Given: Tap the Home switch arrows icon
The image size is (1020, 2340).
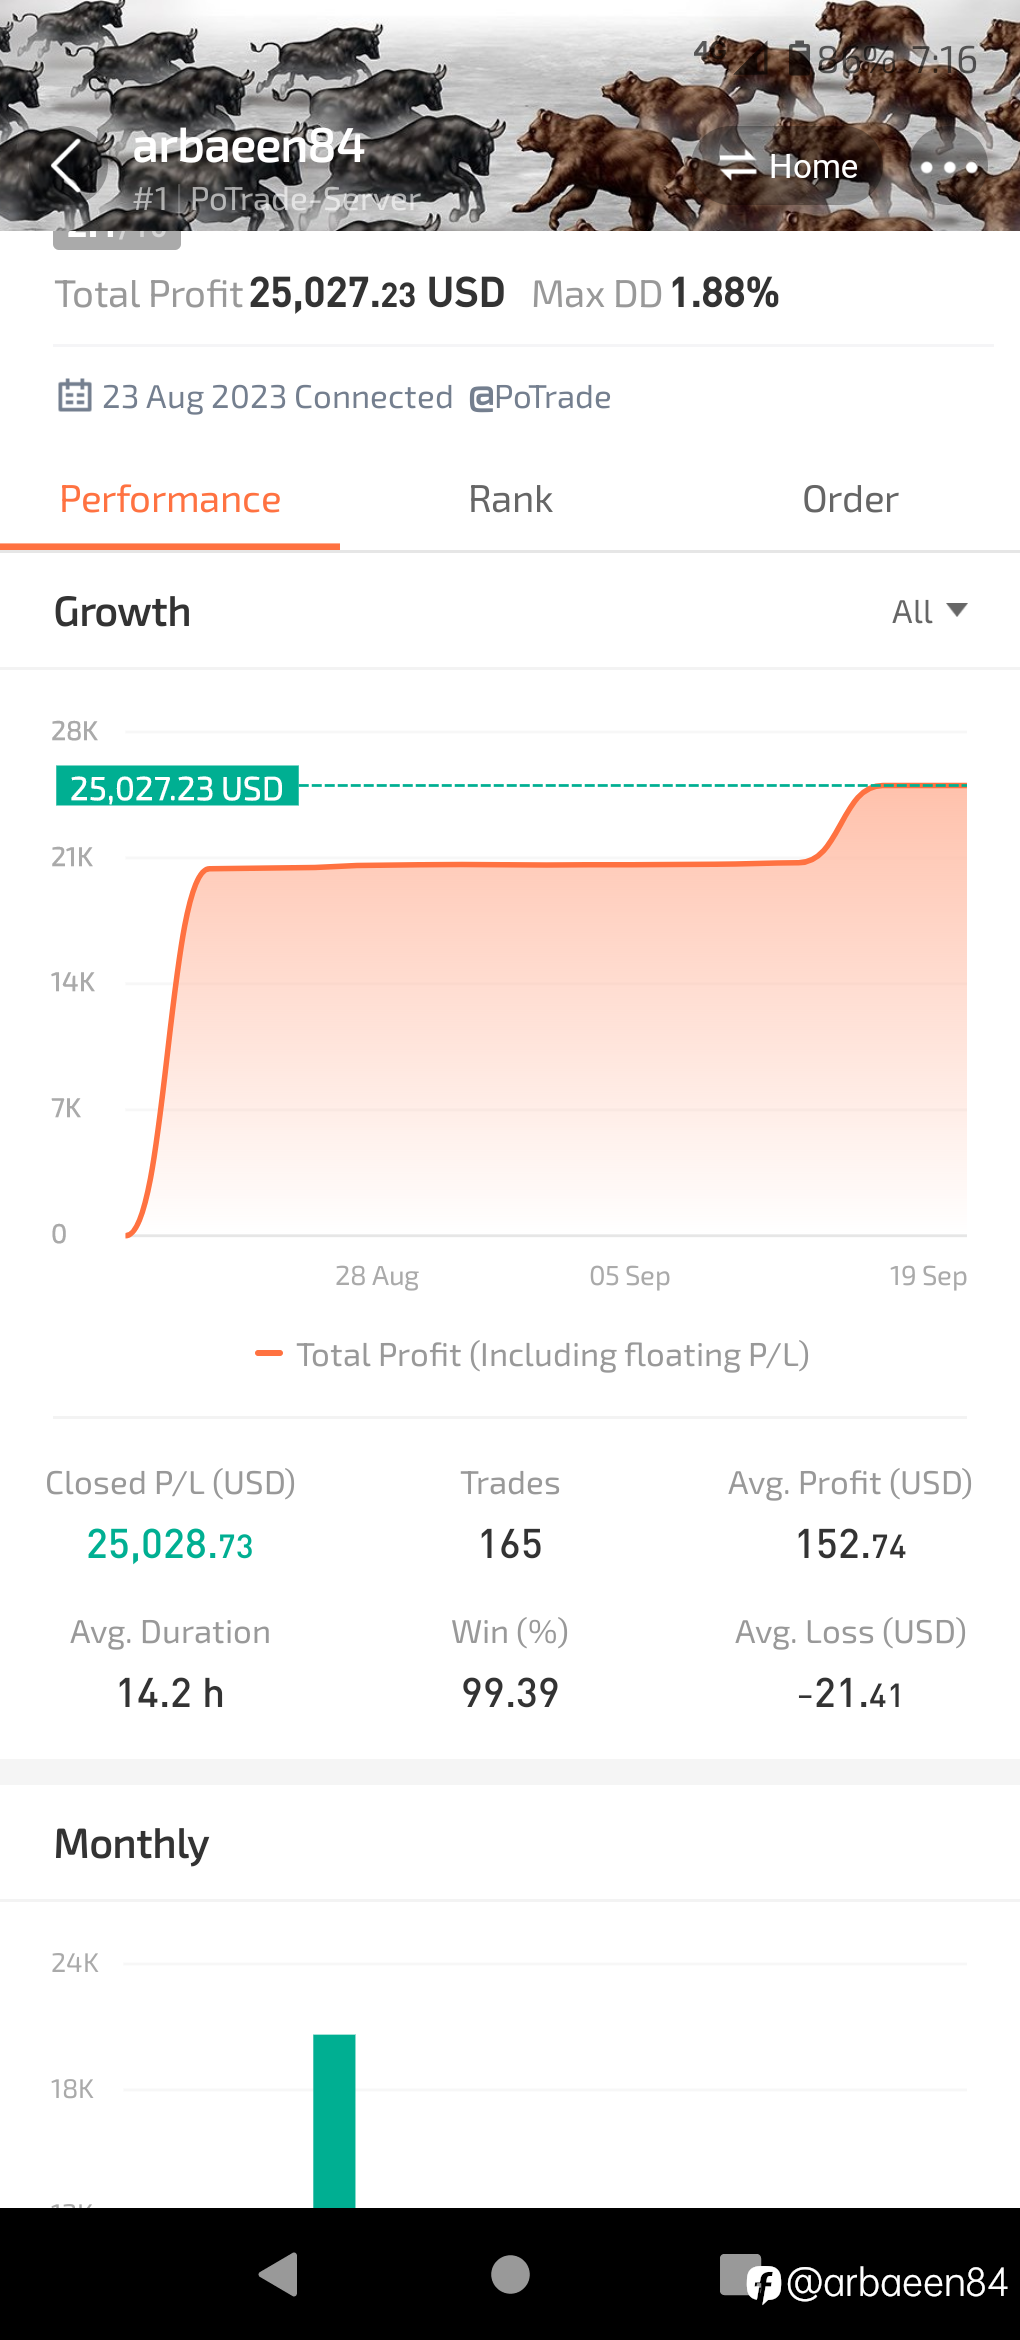Looking at the screenshot, I should click(x=738, y=166).
